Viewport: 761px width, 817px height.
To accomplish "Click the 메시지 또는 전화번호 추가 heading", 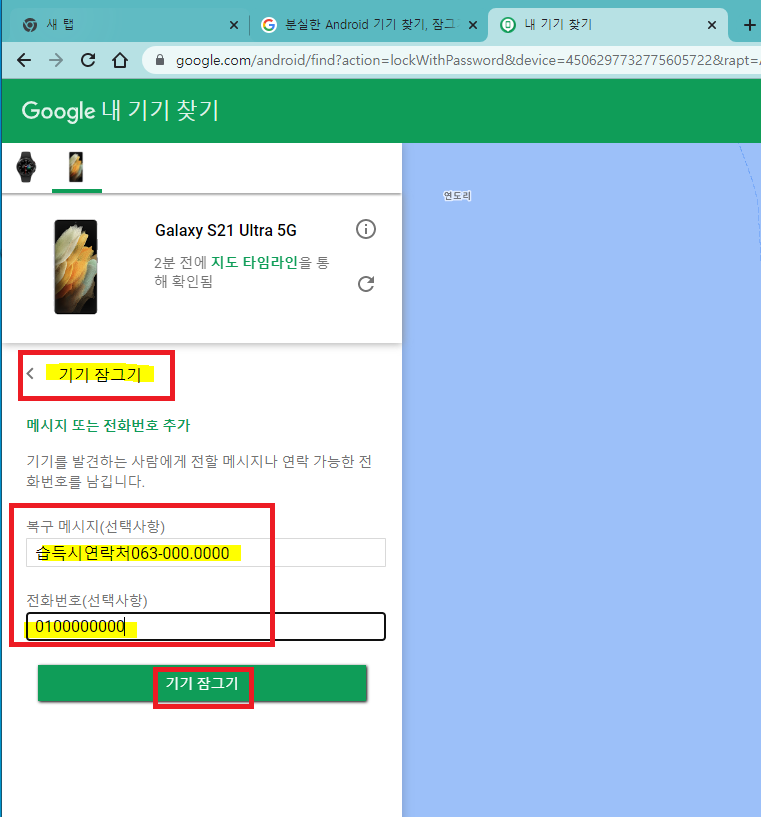I will tap(108, 426).
